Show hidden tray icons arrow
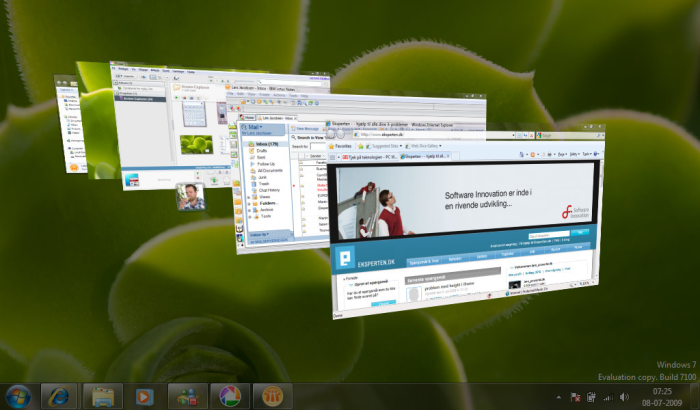This screenshot has height=410, width=700. (559, 397)
